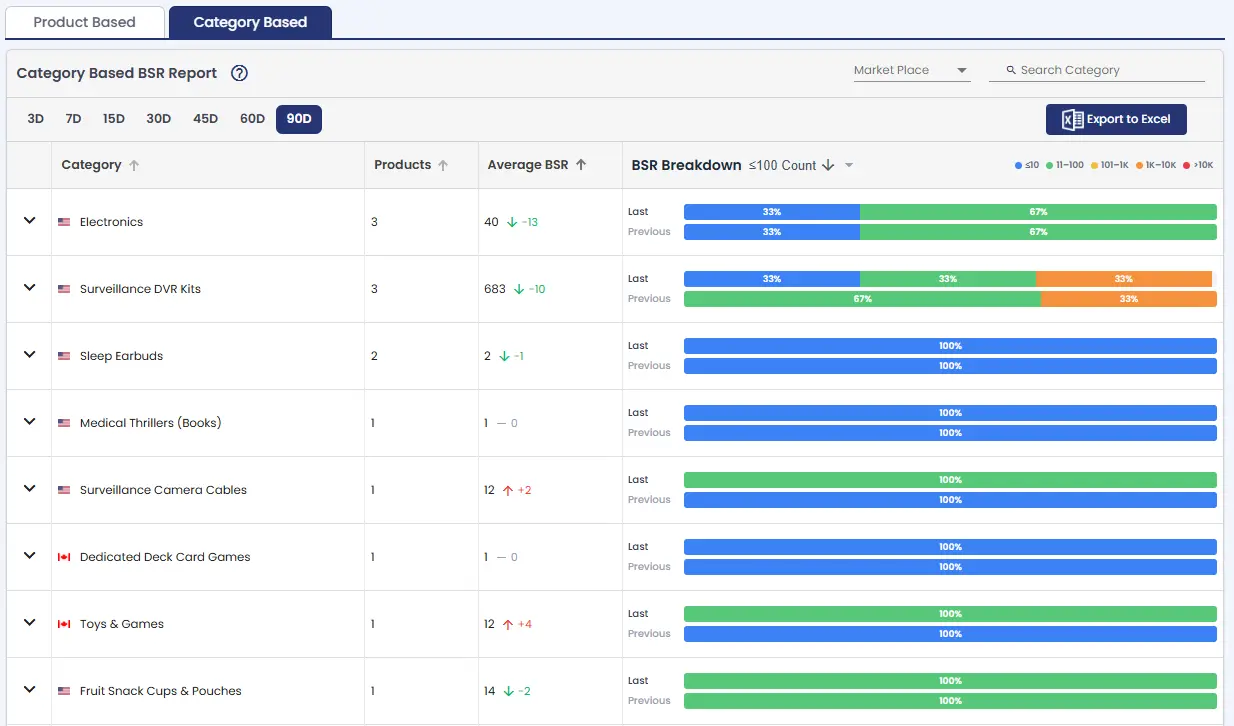Switch to the Product Based tab
This screenshot has width=1234, height=726.
tap(84, 22)
